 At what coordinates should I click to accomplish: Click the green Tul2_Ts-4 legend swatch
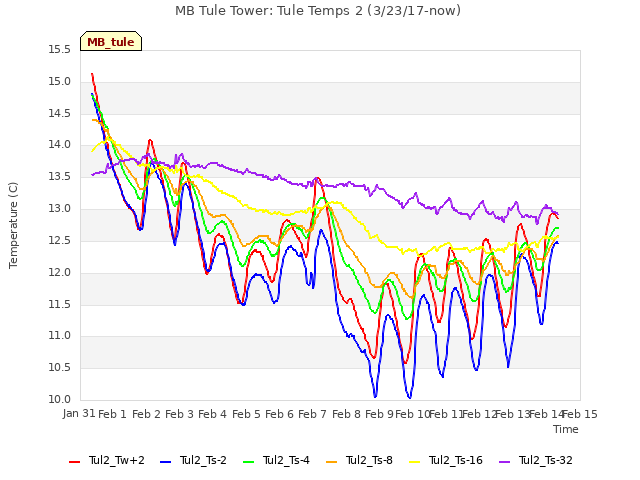pos(249,462)
